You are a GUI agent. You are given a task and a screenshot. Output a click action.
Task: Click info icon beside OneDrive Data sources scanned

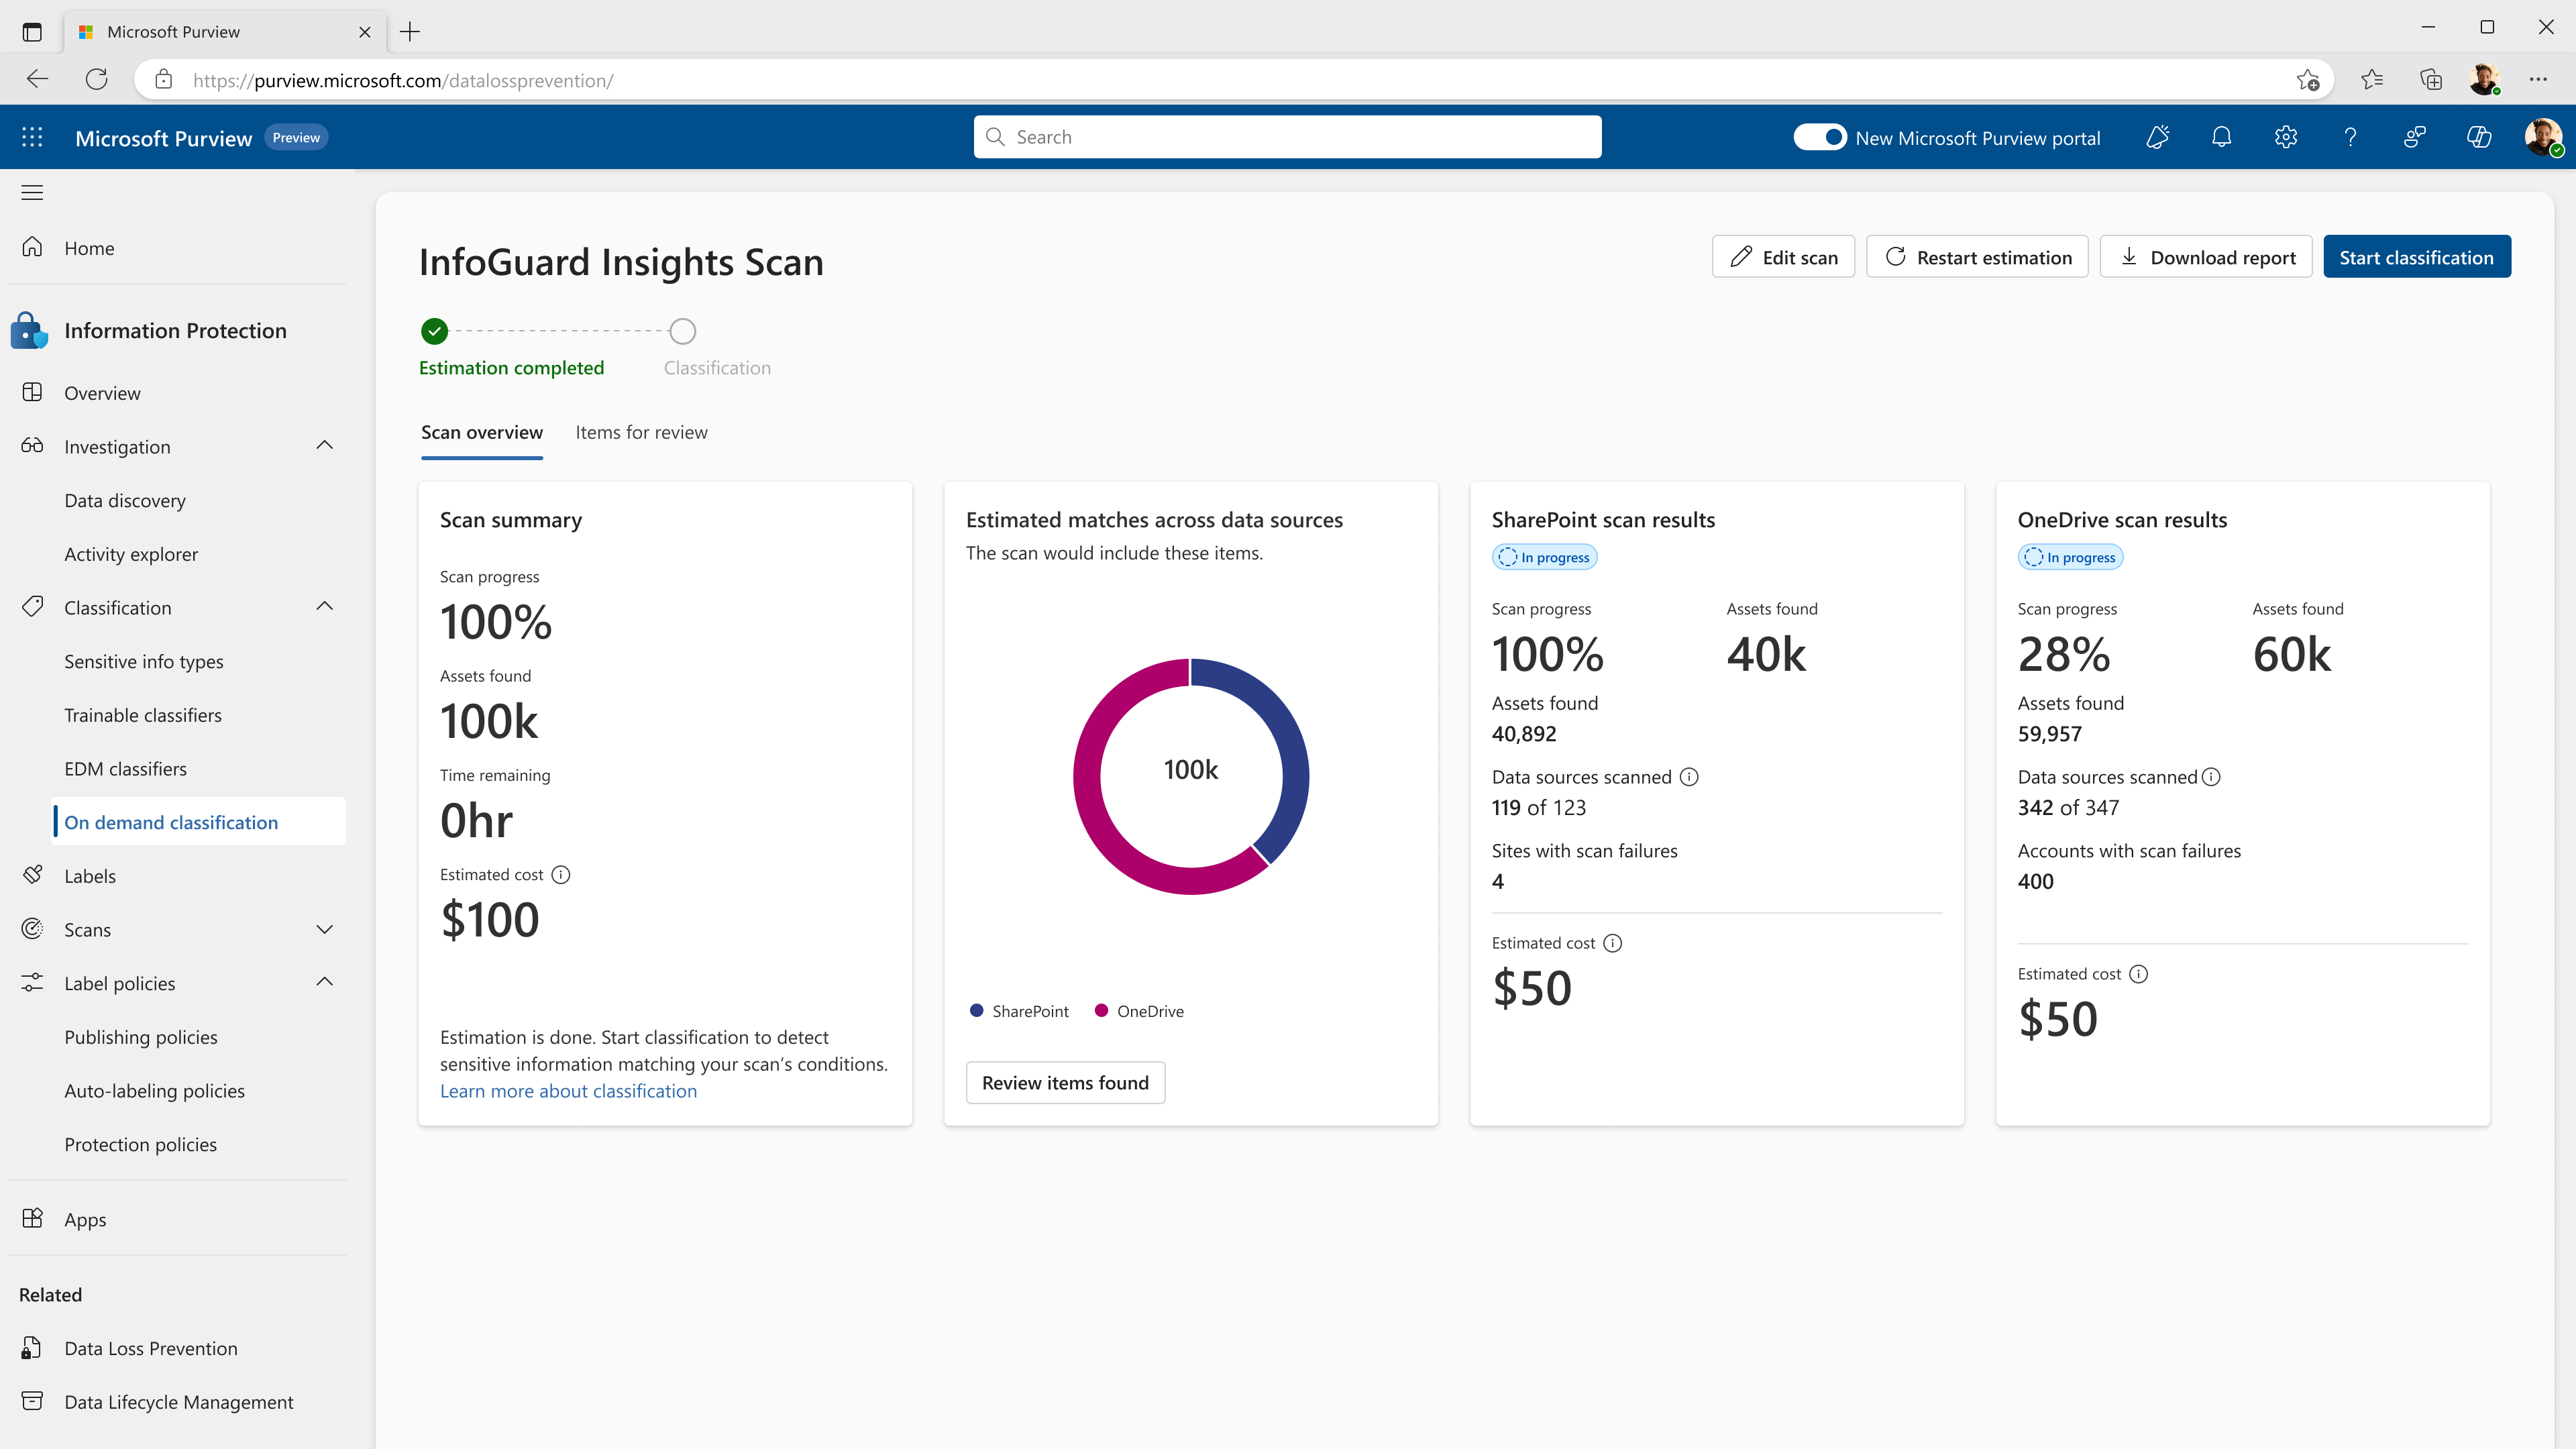point(2211,777)
